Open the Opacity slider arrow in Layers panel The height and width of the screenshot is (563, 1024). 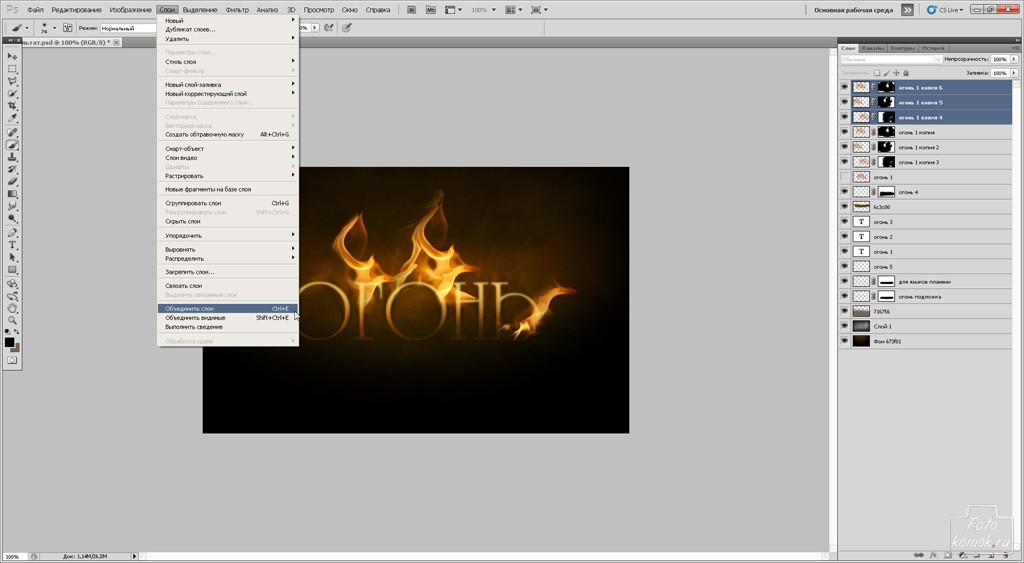tap(1014, 59)
